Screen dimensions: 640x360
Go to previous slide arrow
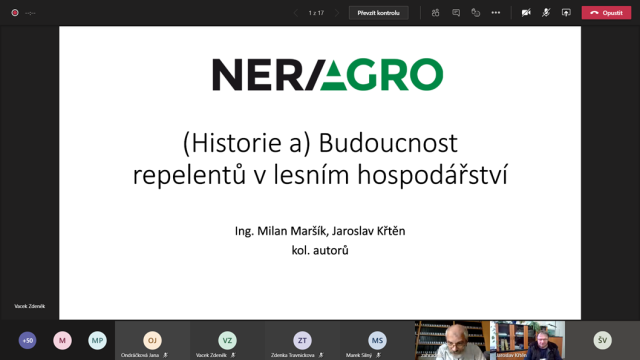click(x=296, y=13)
